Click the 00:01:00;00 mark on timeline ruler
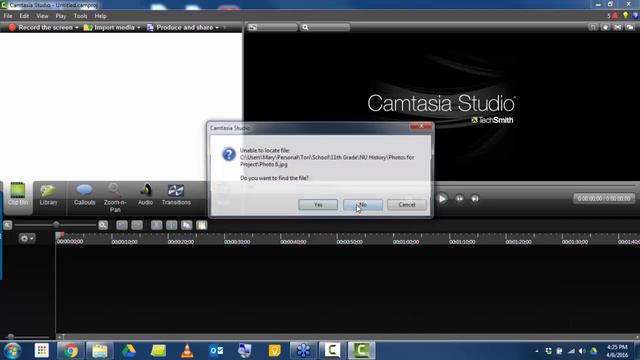The image size is (640, 360). 406,242
